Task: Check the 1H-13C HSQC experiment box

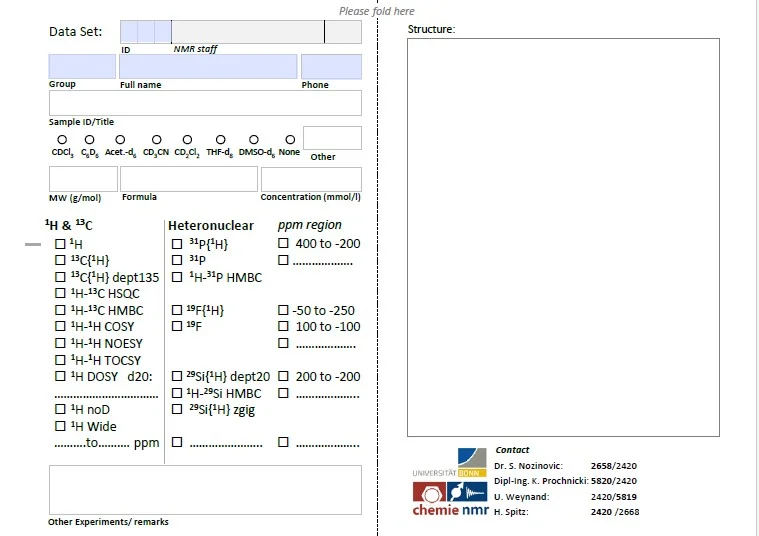Action: (x=61, y=294)
